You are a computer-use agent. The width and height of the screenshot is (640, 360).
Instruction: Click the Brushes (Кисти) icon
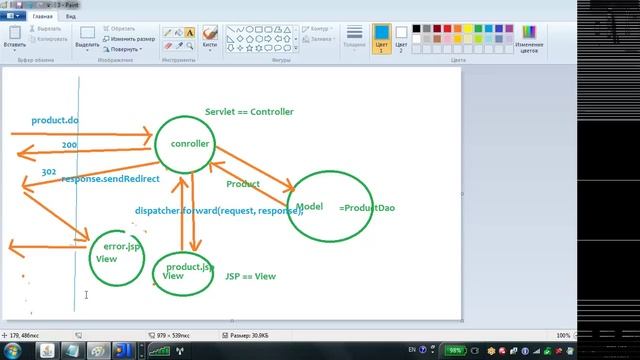click(x=210, y=33)
